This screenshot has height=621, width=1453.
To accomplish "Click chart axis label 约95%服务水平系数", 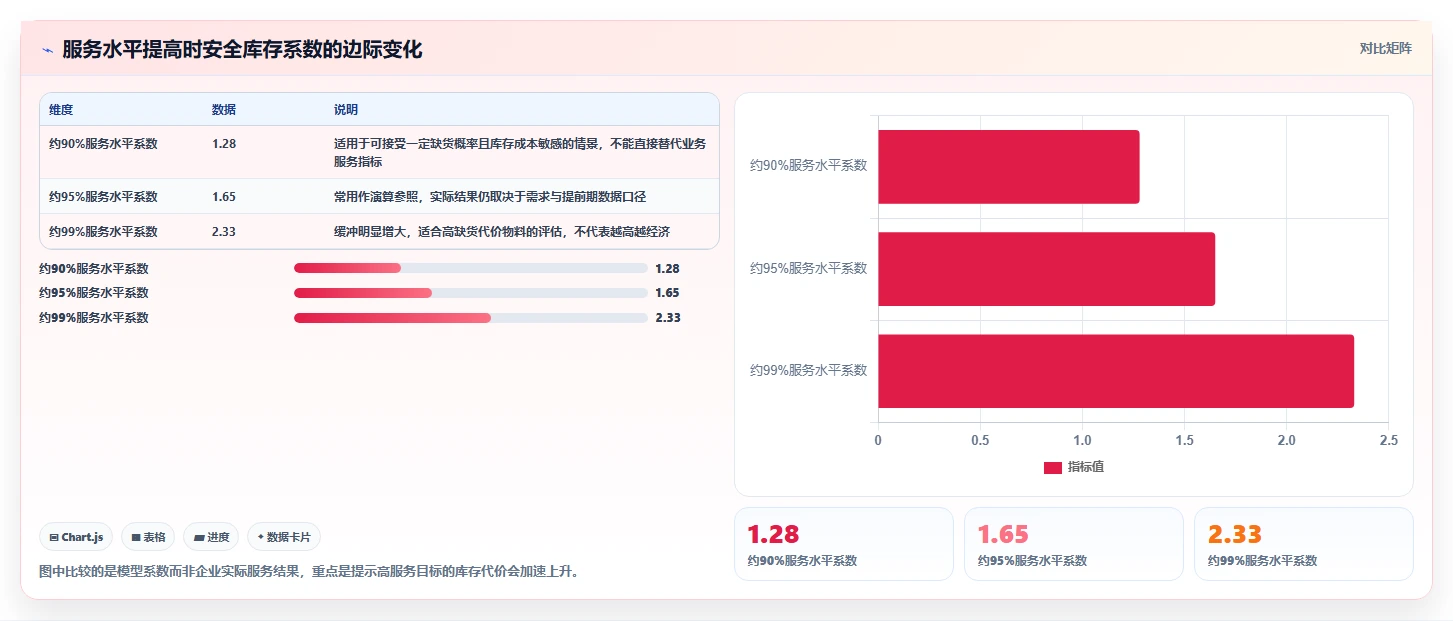I will coord(809,268).
